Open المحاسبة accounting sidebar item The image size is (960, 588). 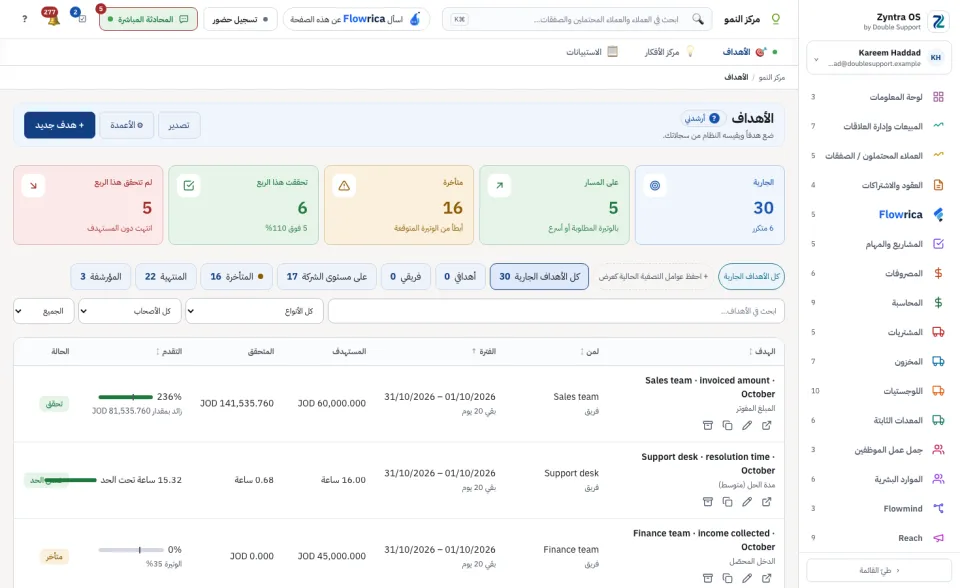point(876,303)
